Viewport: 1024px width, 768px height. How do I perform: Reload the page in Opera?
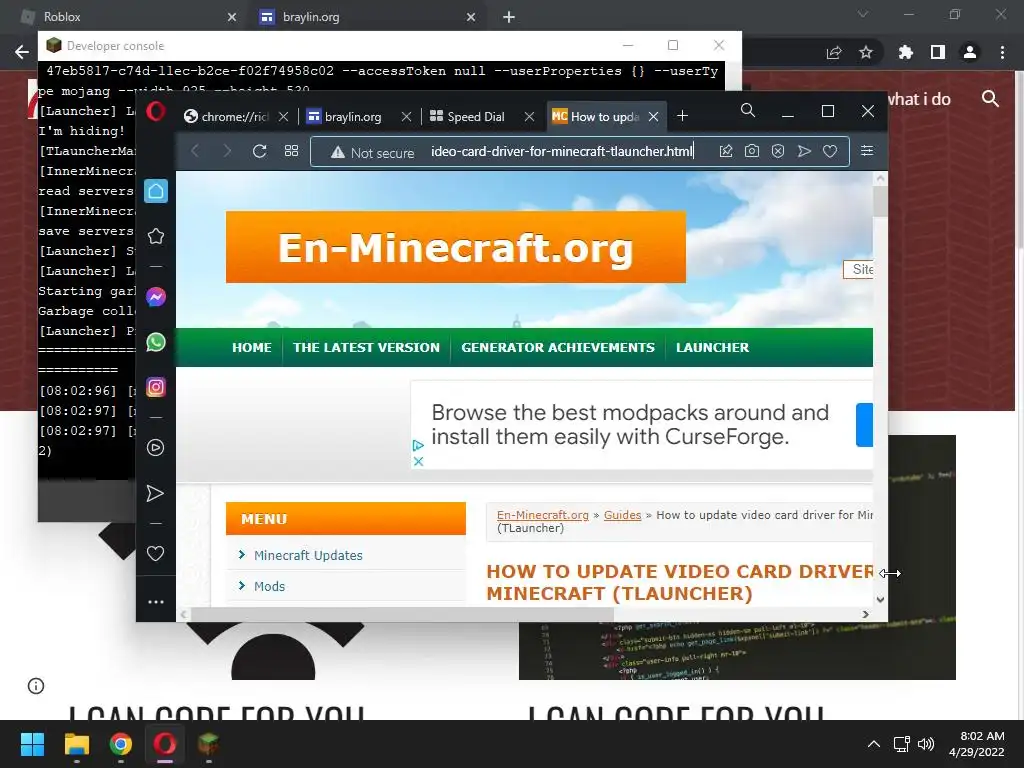[x=259, y=152]
